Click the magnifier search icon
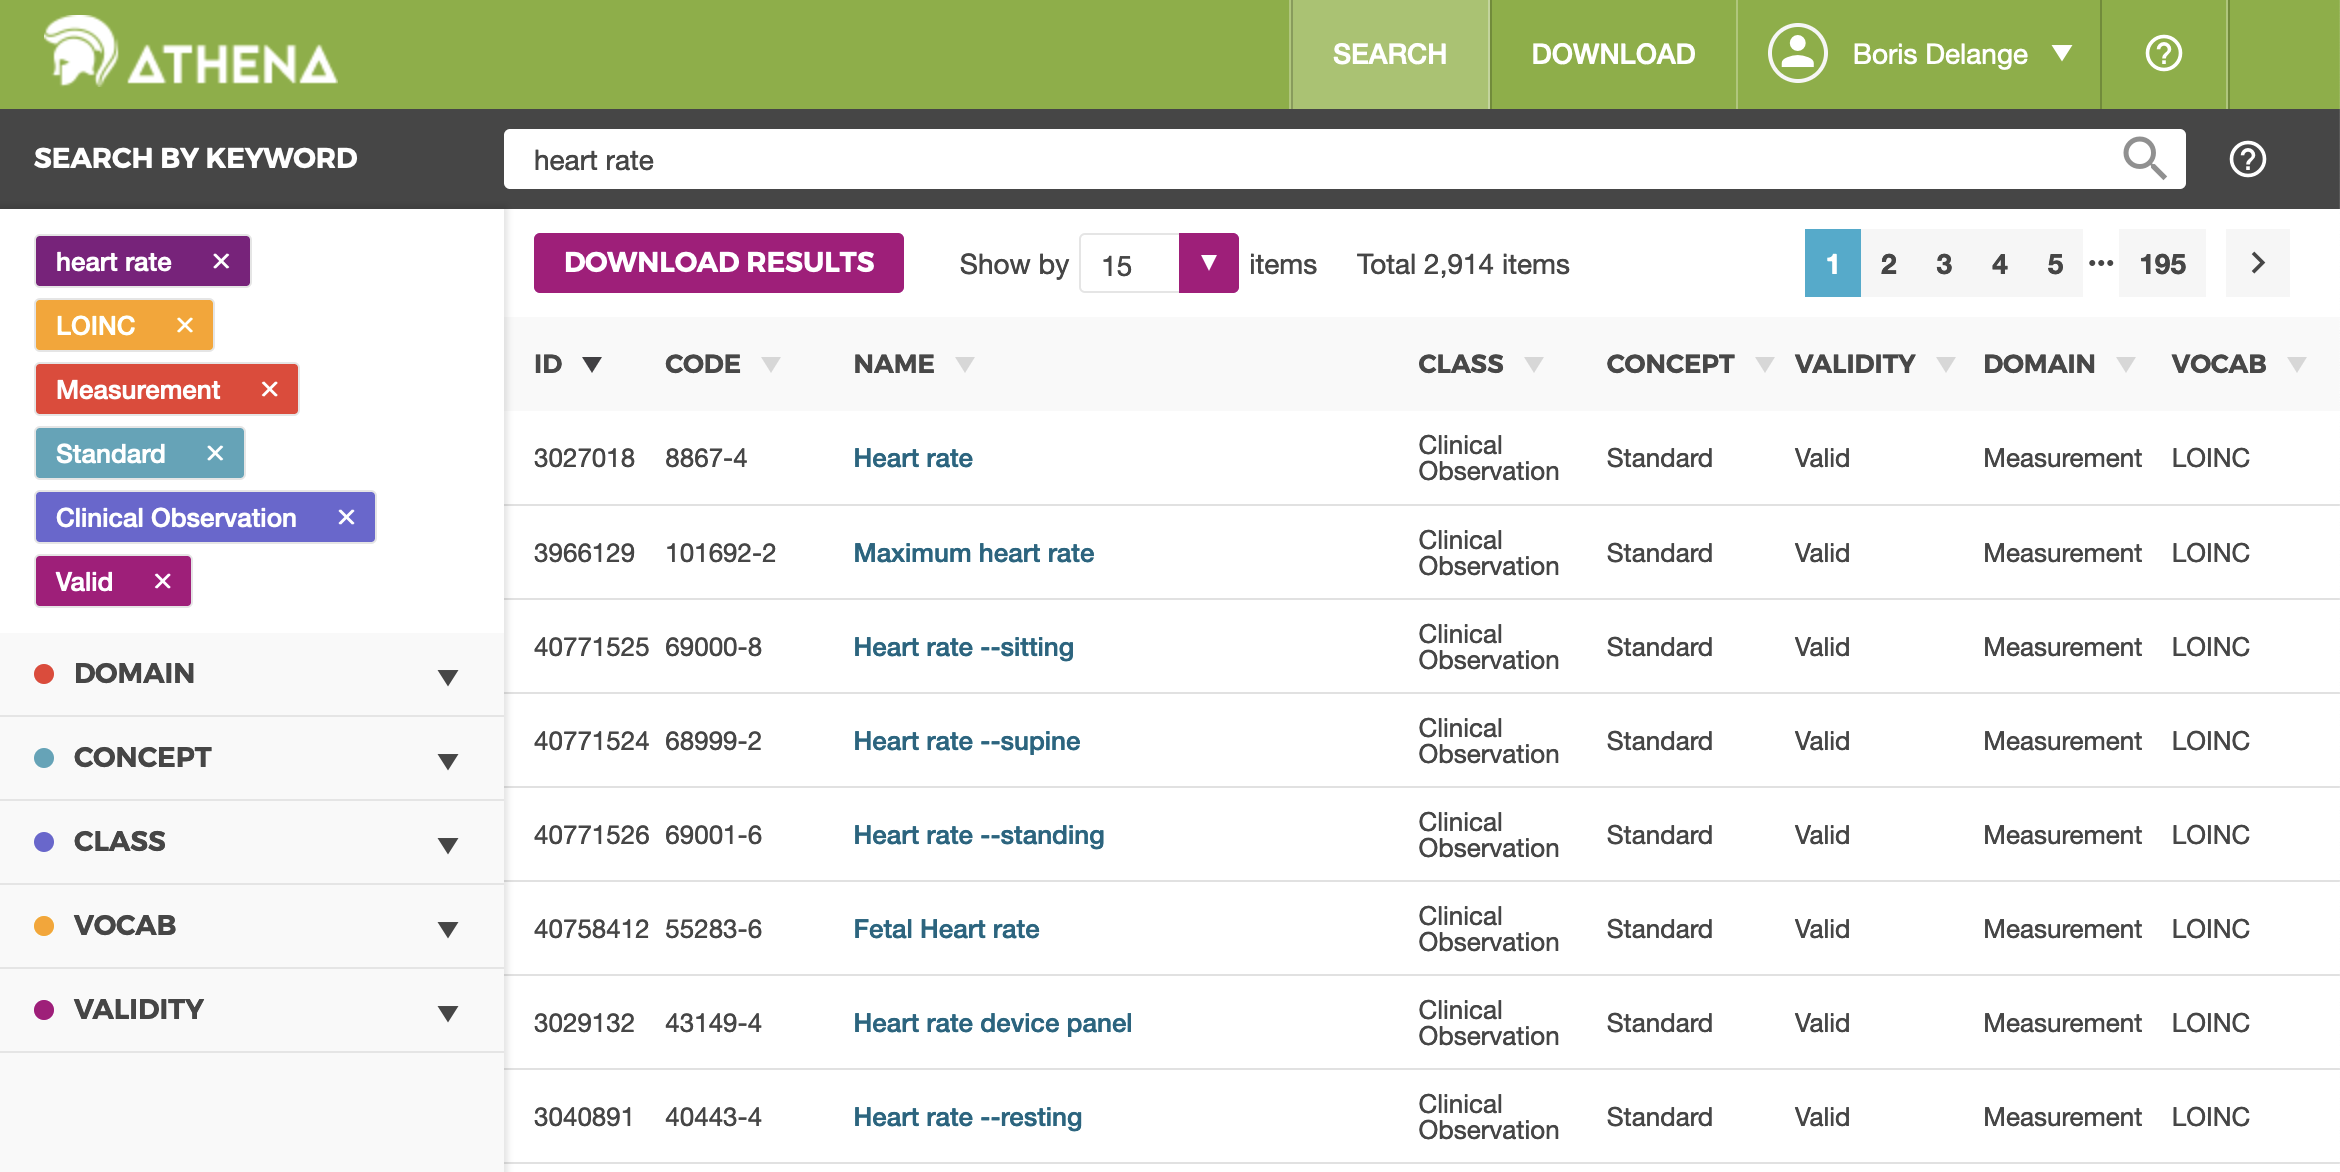This screenshot has height=1172, width=2340. (x=2144, y=159)
